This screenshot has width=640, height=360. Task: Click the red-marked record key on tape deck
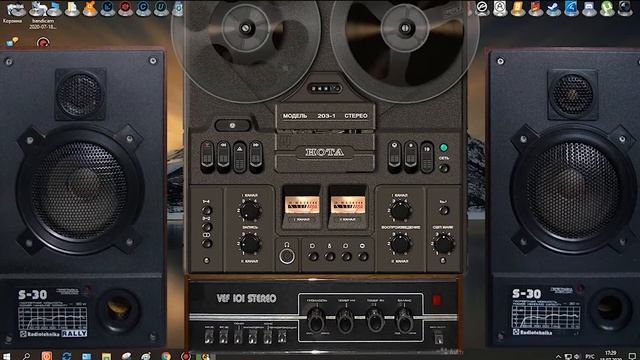tap(207, 157)
